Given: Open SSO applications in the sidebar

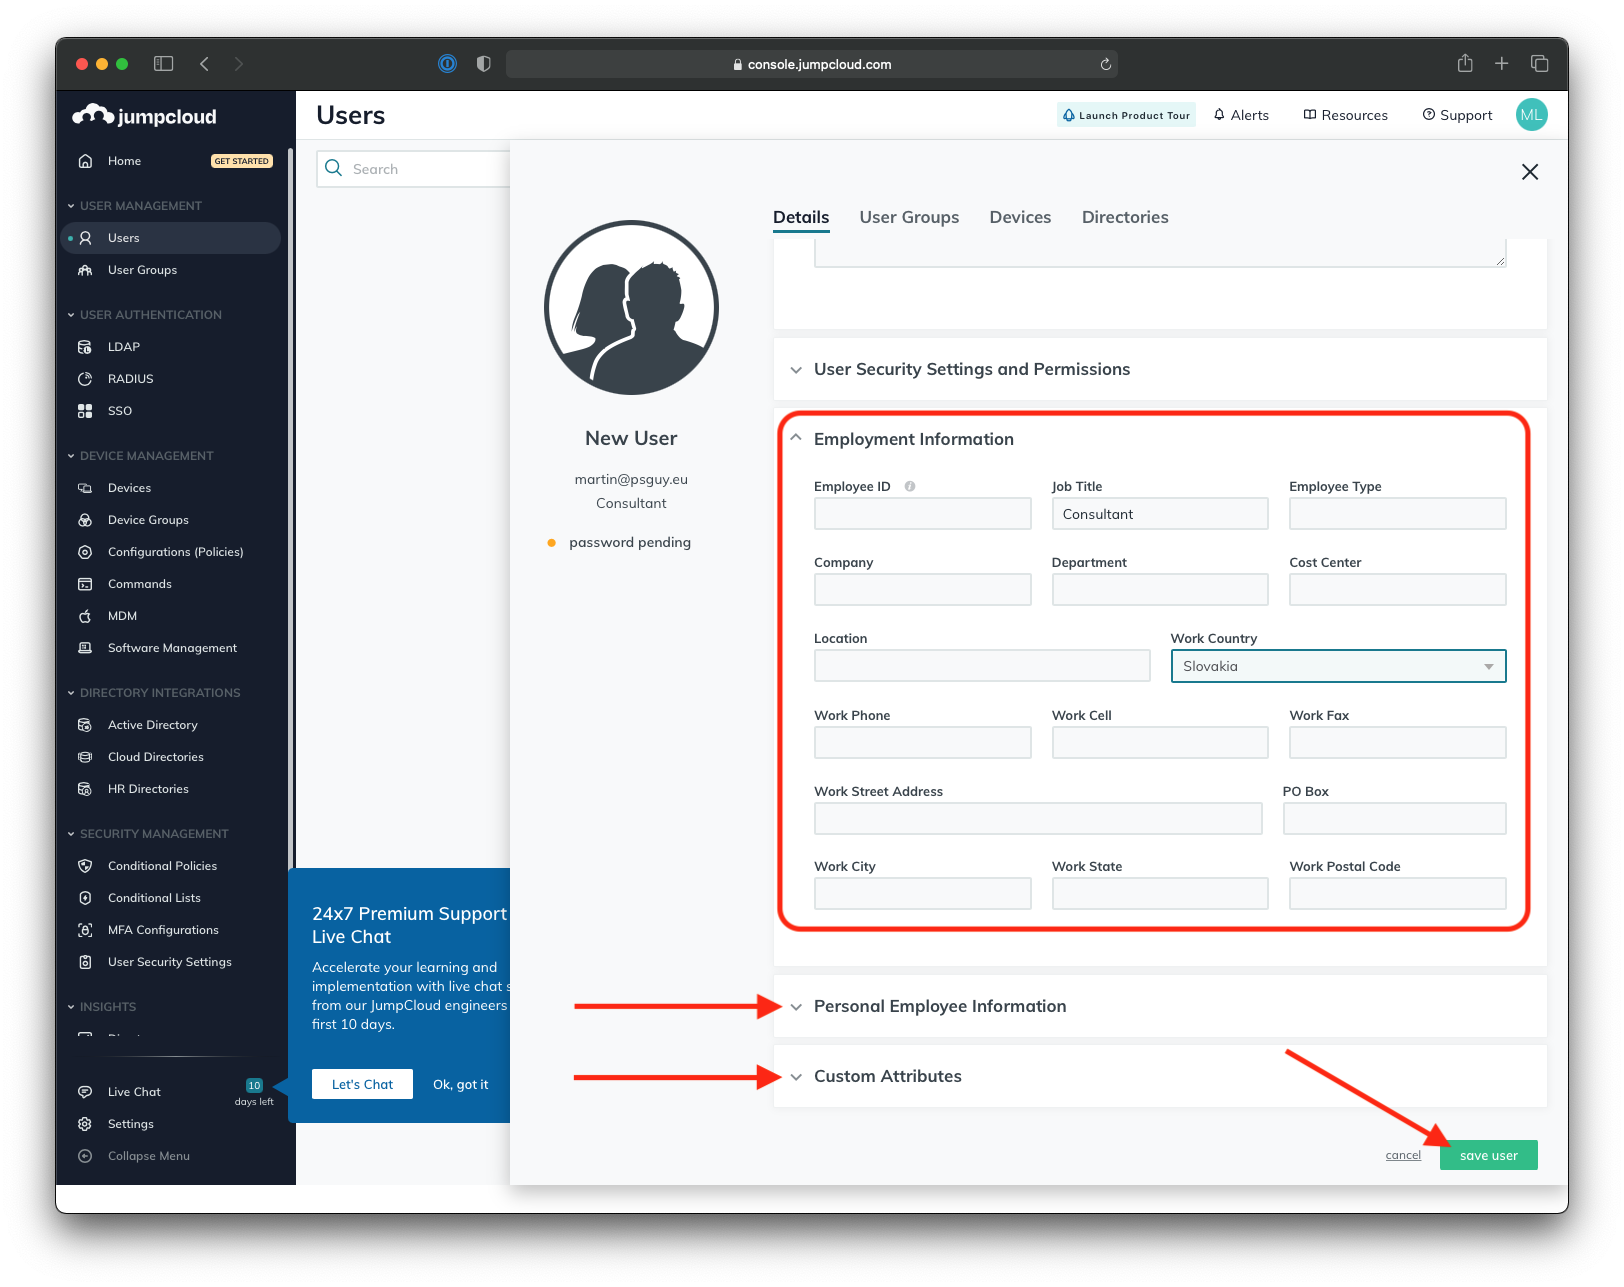Looking at the screenshot, I should pyautogui.click(x=119, y=411).
